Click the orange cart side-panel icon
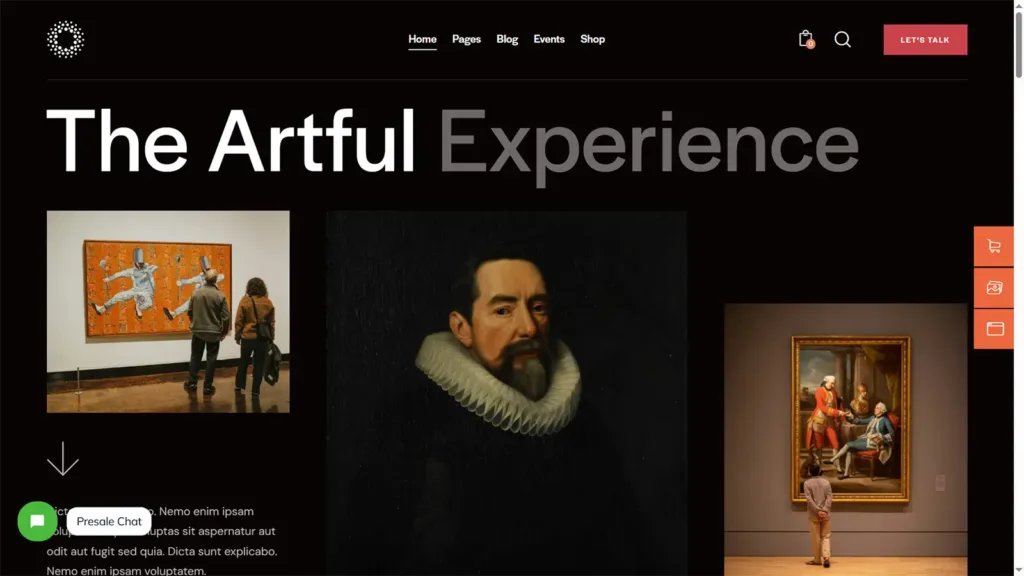The height and width of the screenshot is (576, 1024). [x=994, y=246]
